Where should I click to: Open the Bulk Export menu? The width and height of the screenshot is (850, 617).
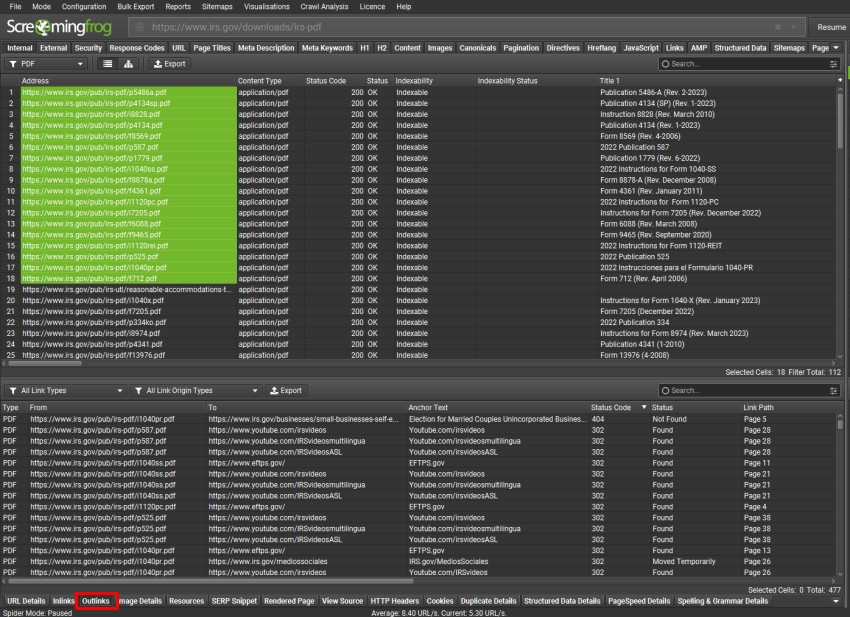pos(136,7)
